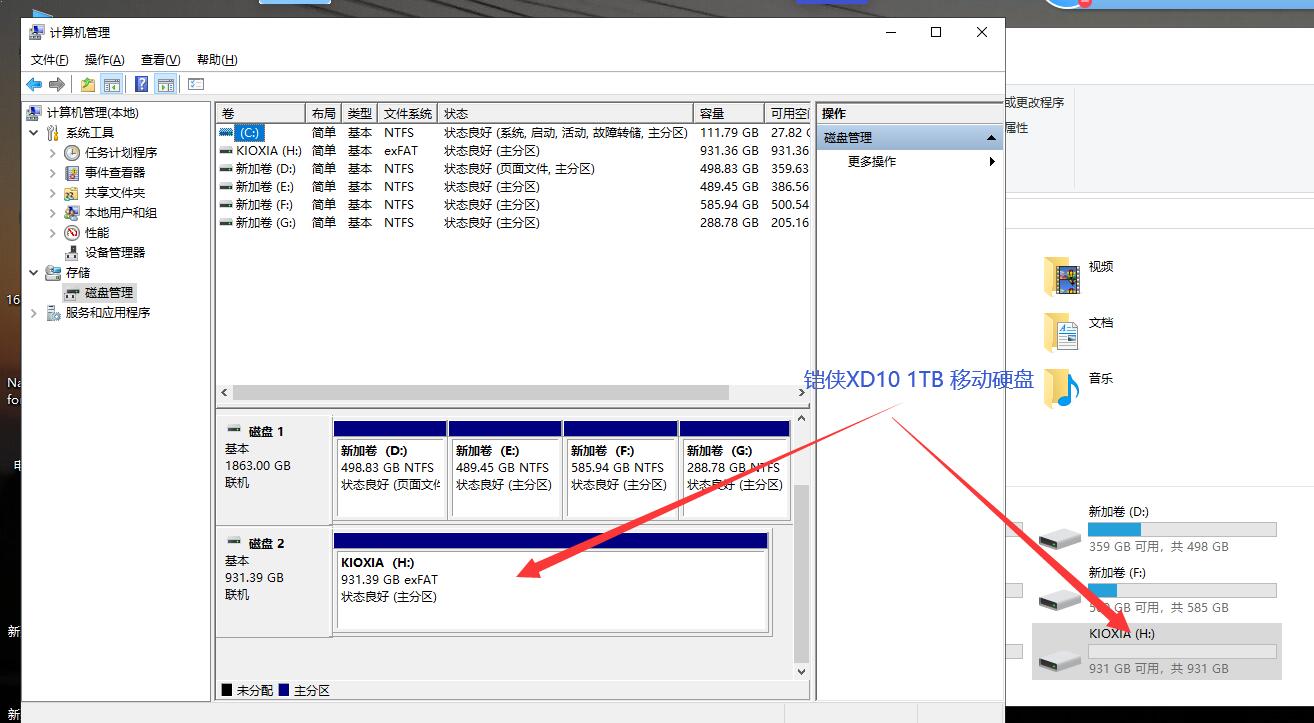Screen dimensions: 1314x723
Task: Open the 帮助(H) menu
Action: point(217,60)
